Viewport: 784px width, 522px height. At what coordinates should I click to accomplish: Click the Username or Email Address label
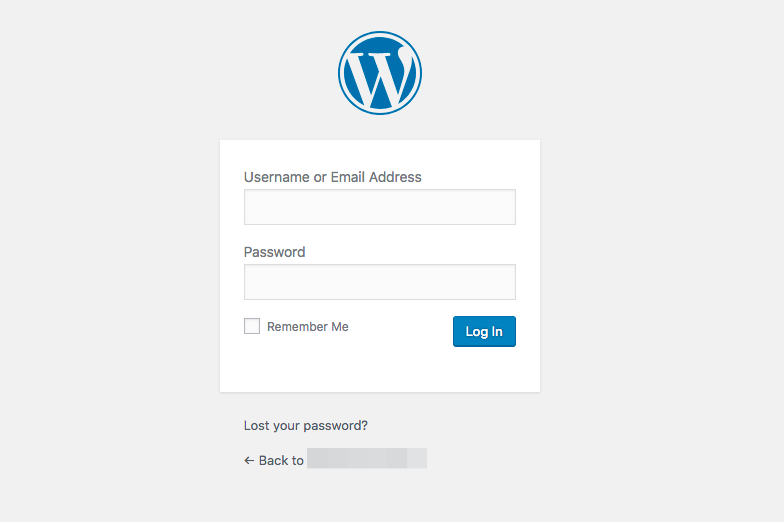coord(332,177)
